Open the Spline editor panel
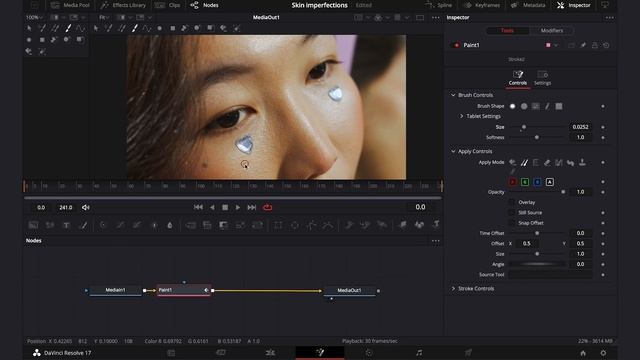 click(439, 5)
